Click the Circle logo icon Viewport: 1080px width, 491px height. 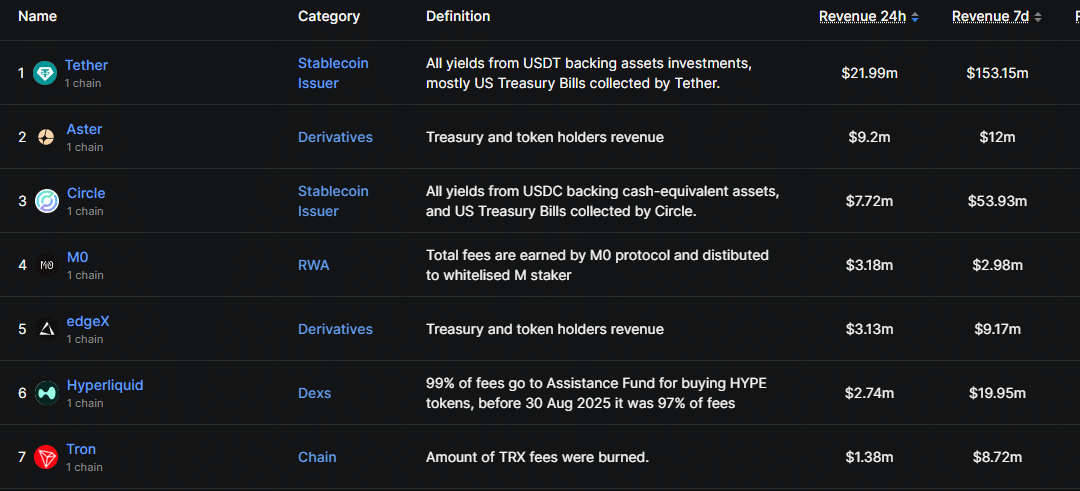(47, 201)
